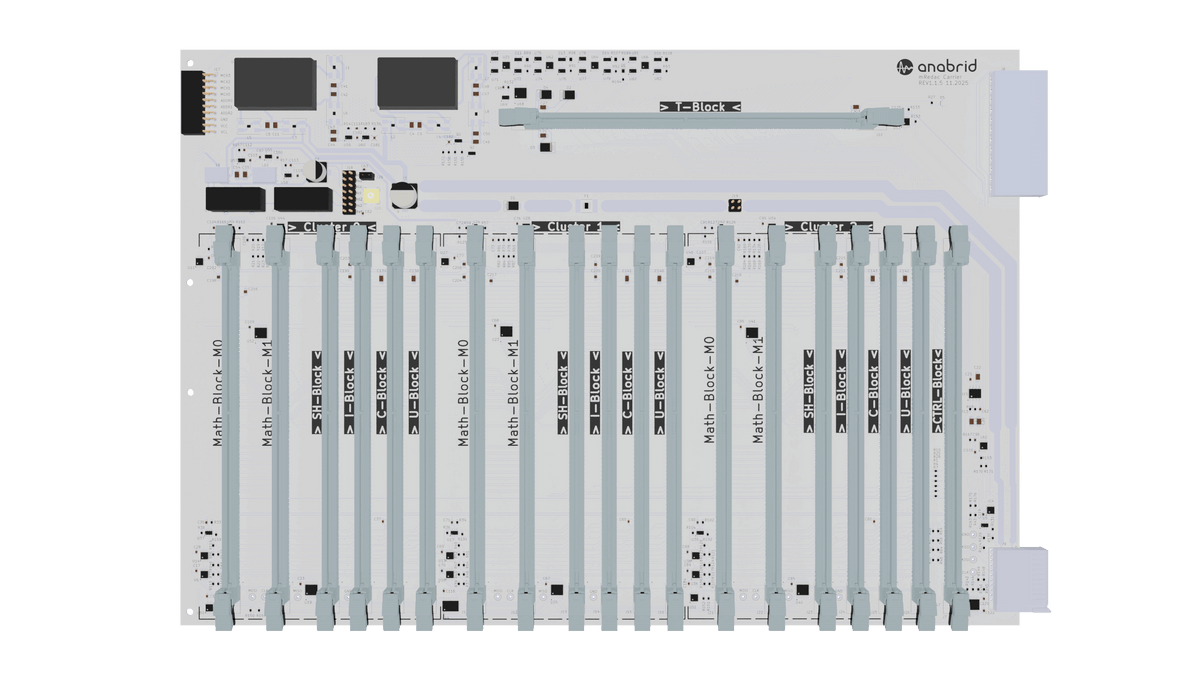Select the '> T-Block <' label
The width and height of the screenshot is (1200, 675).
[700, 106]
